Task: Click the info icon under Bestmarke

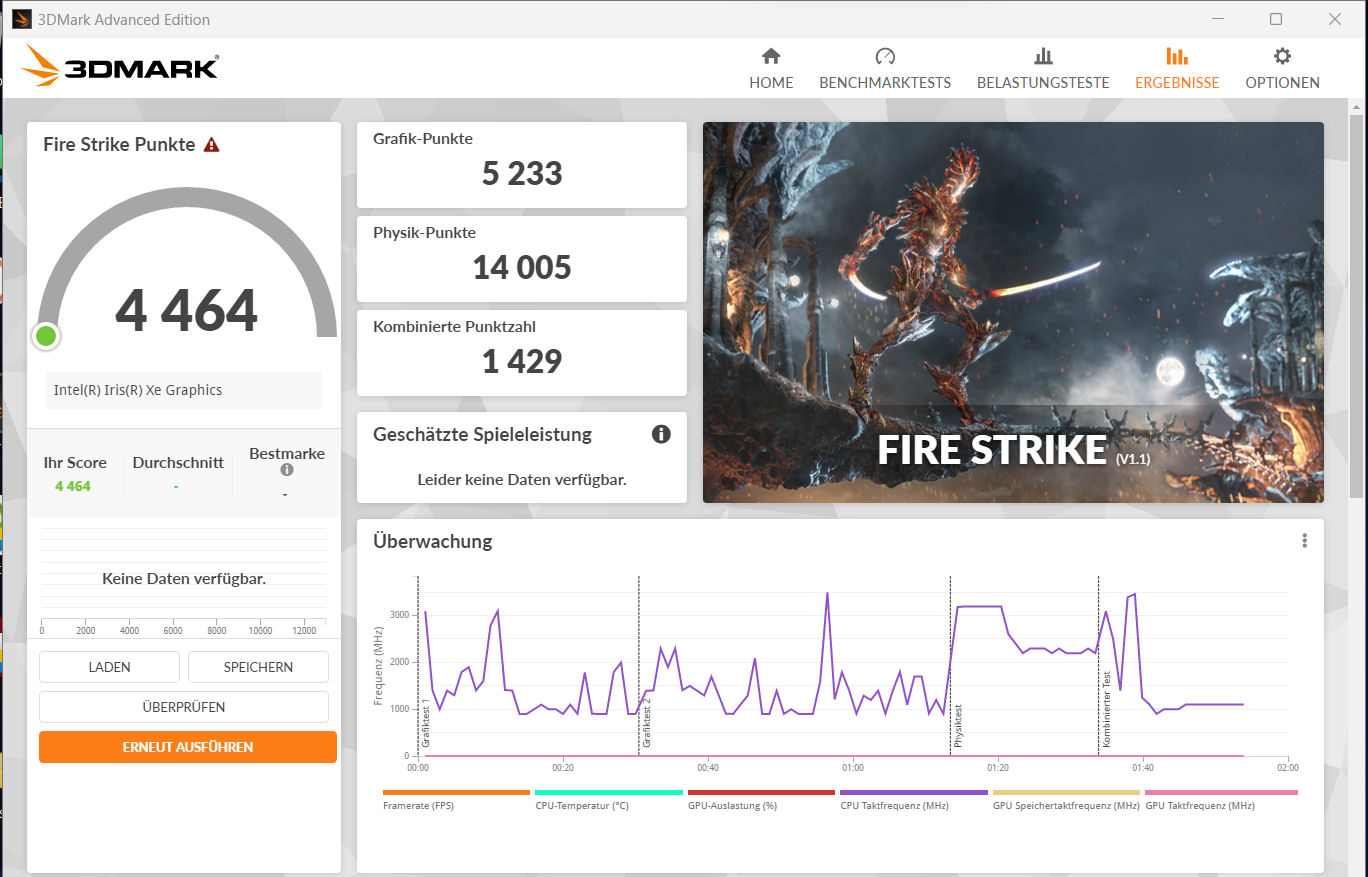Action: 287,470
